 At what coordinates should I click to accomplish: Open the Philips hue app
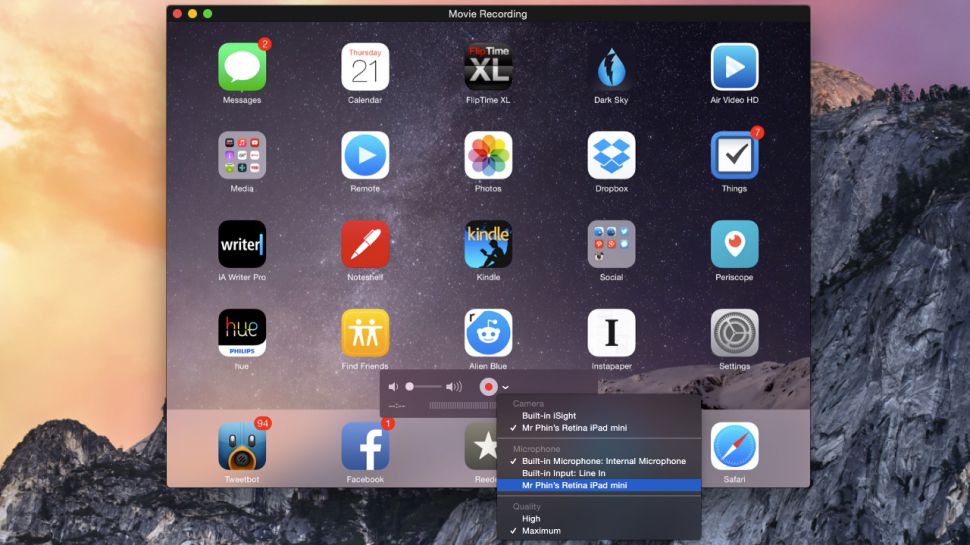click(x=242, y=333)
